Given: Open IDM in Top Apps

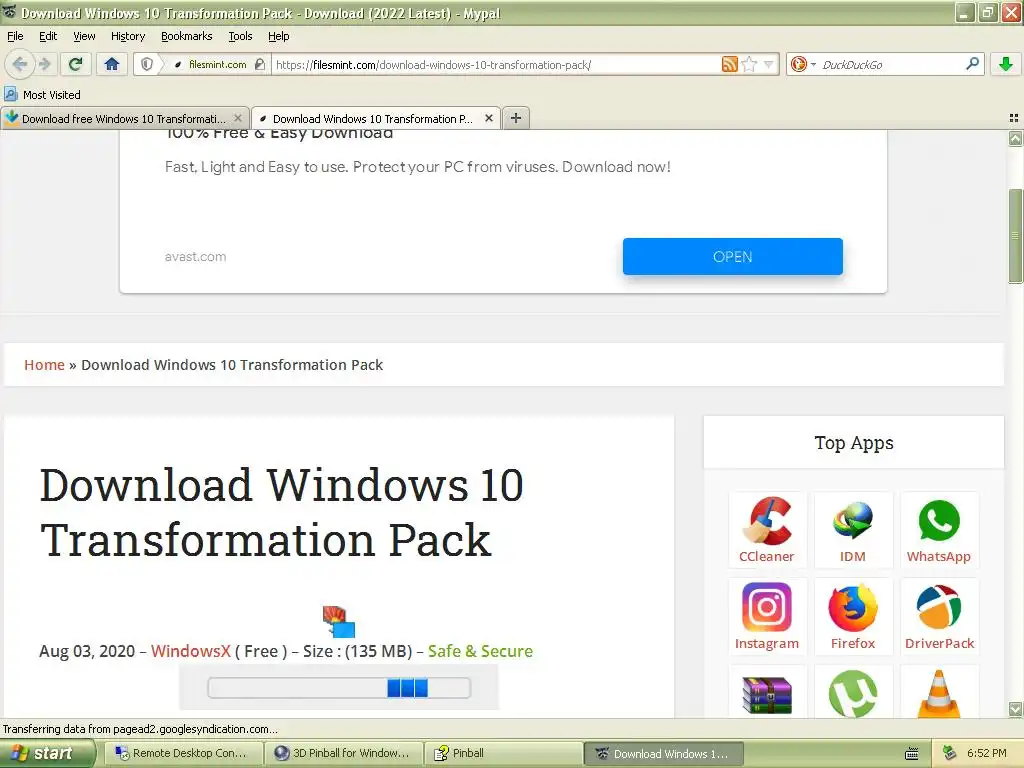Looking at the screenshot, I should coord(853,530).
